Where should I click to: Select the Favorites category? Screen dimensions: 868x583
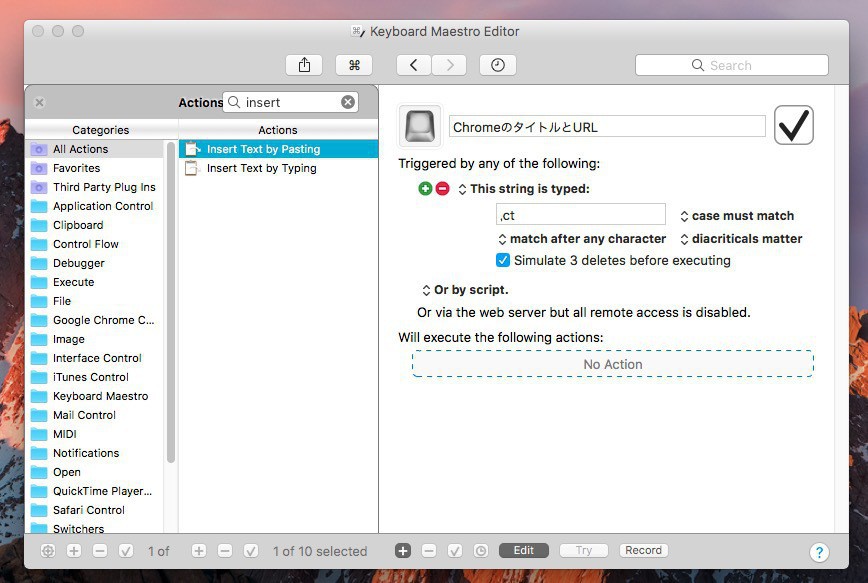94,168
